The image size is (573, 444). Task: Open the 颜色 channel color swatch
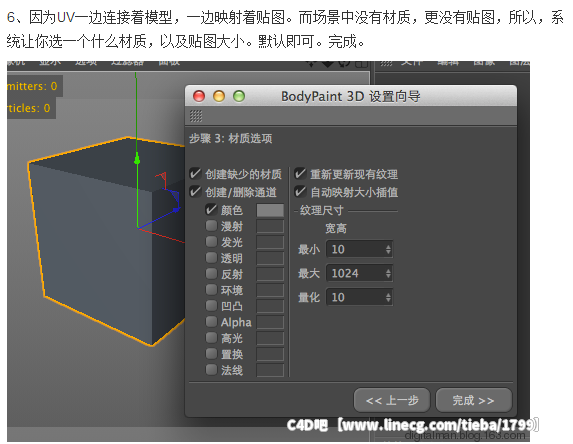coord(270,210)
